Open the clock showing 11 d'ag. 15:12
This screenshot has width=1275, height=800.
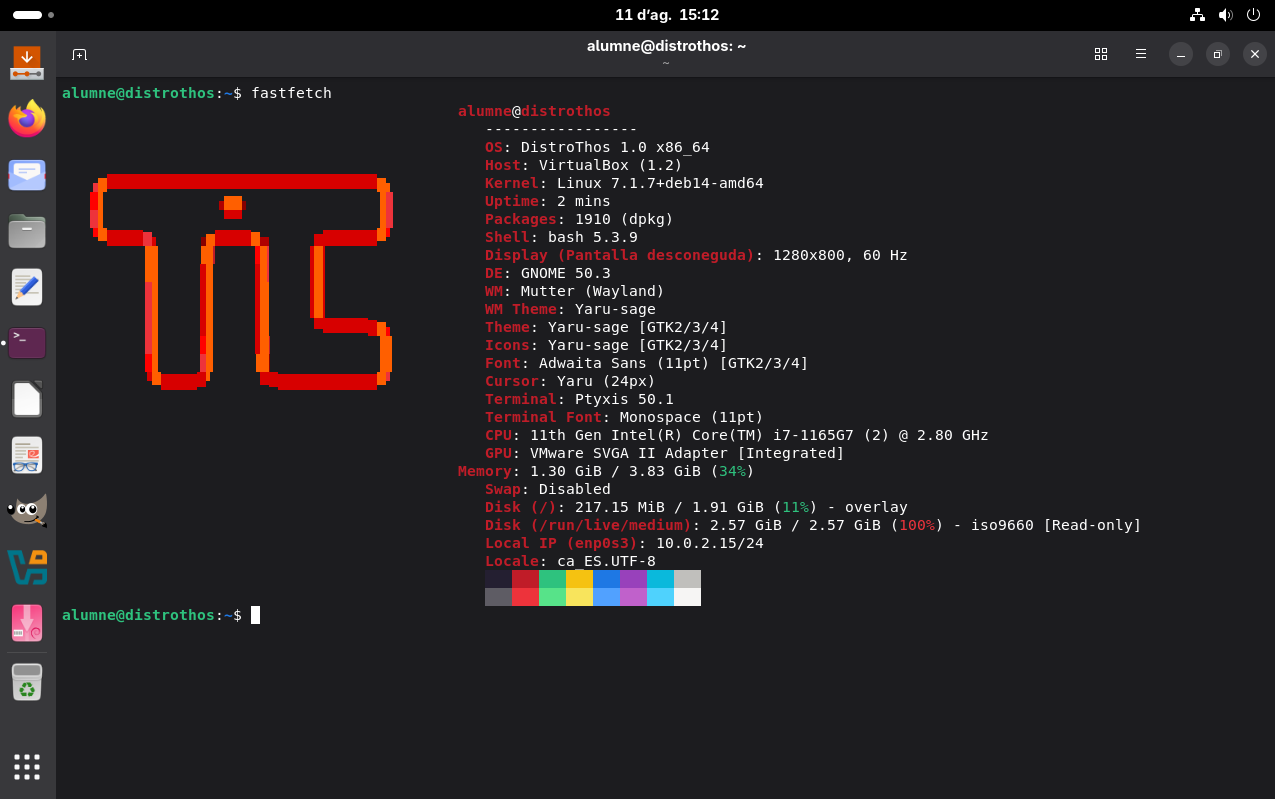[x=667, y=15]
